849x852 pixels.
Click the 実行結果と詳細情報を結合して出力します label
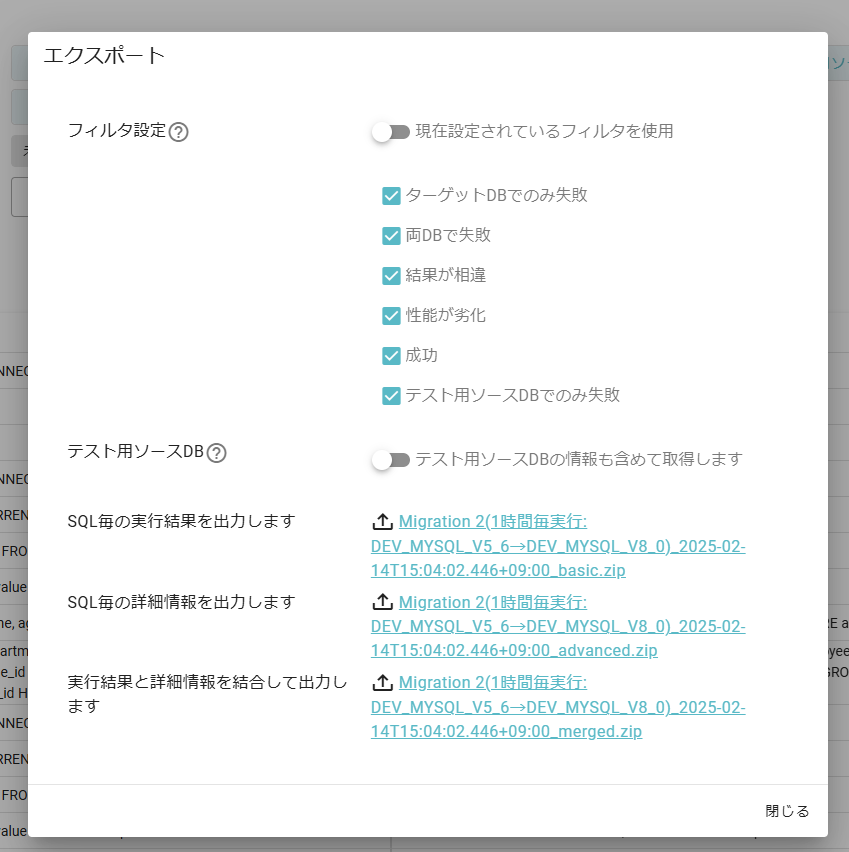point(207,694)
